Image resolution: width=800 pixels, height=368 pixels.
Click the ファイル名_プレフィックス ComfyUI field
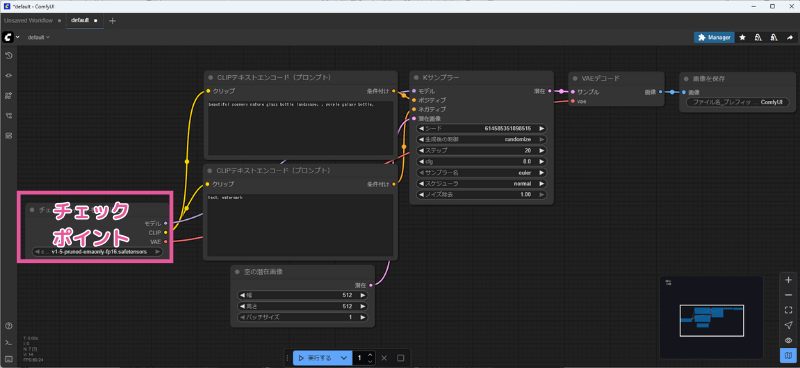[x=738, y=102]
